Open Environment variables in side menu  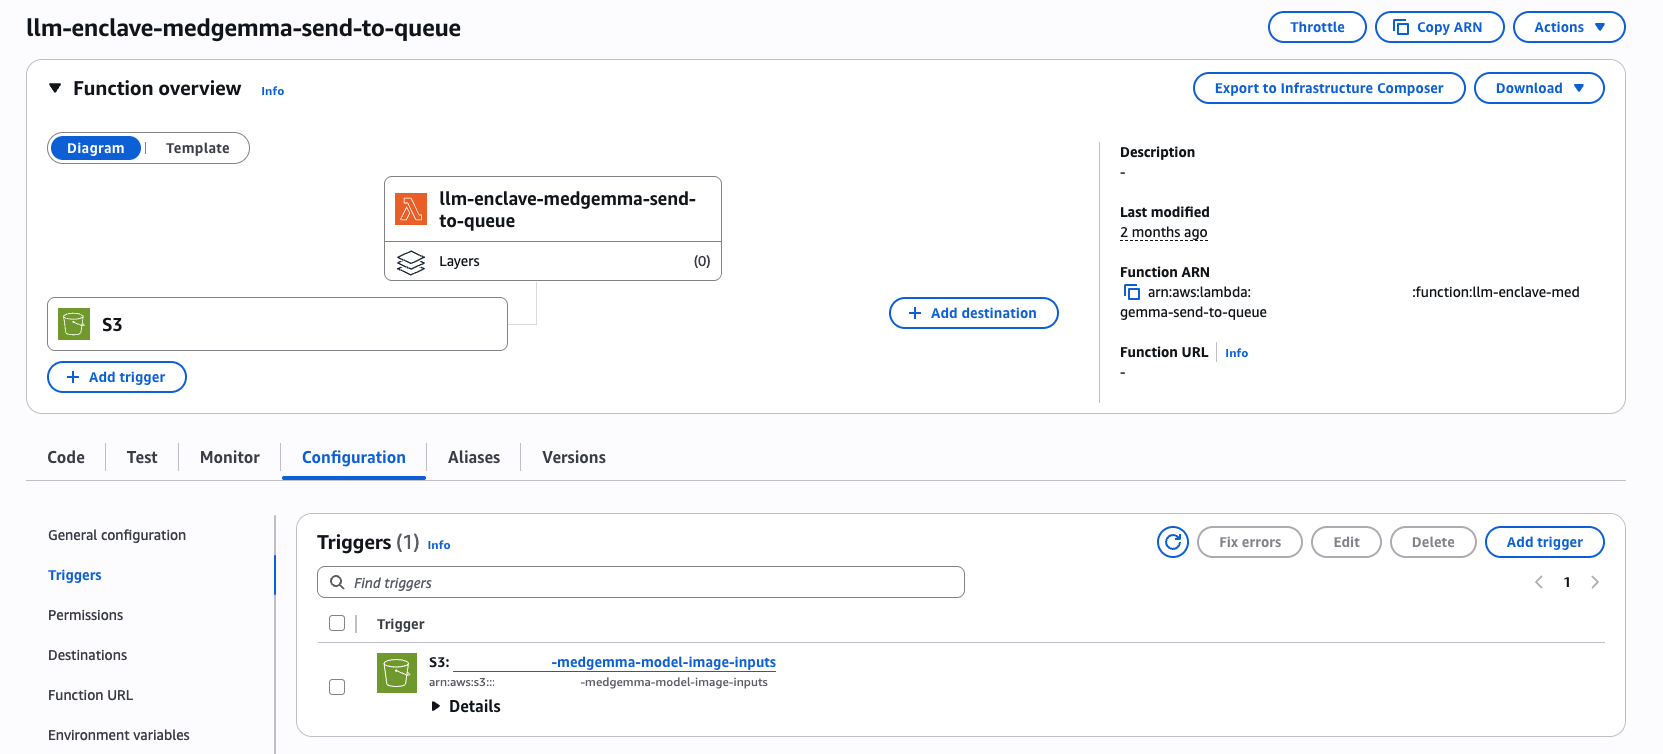[x=119, y=735]
